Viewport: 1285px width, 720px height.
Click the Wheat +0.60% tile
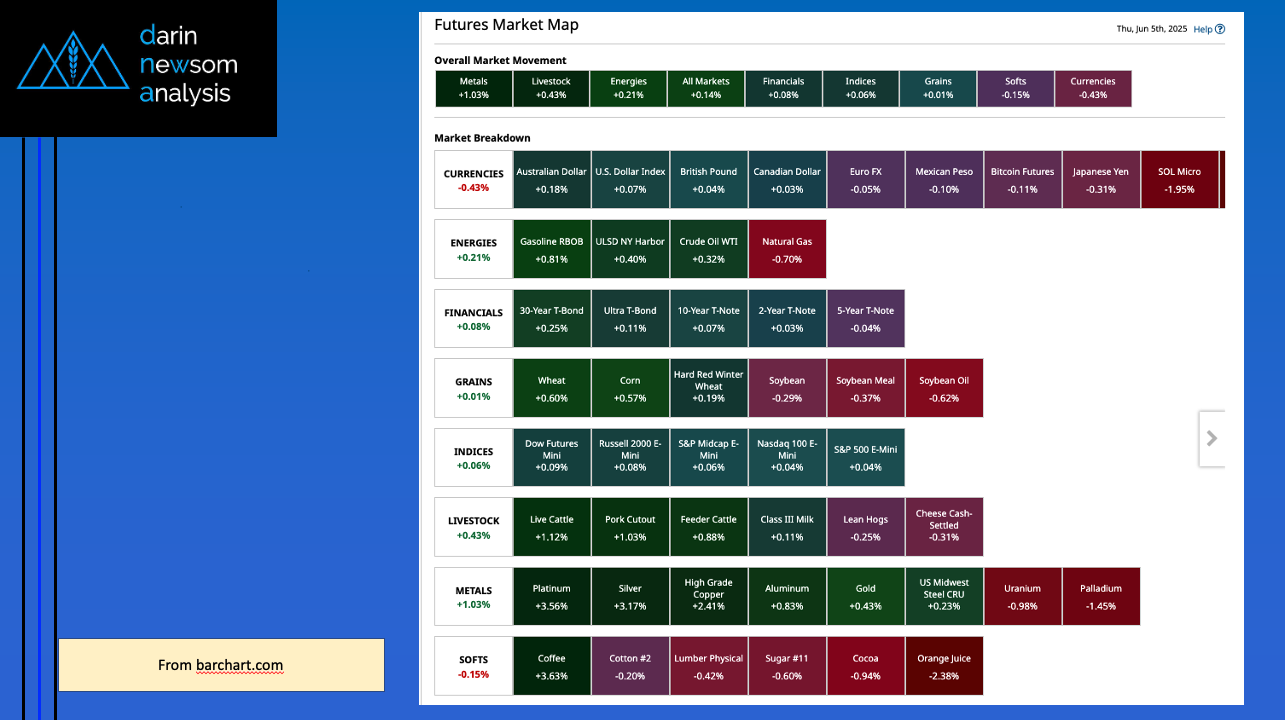tap(551, 388)
